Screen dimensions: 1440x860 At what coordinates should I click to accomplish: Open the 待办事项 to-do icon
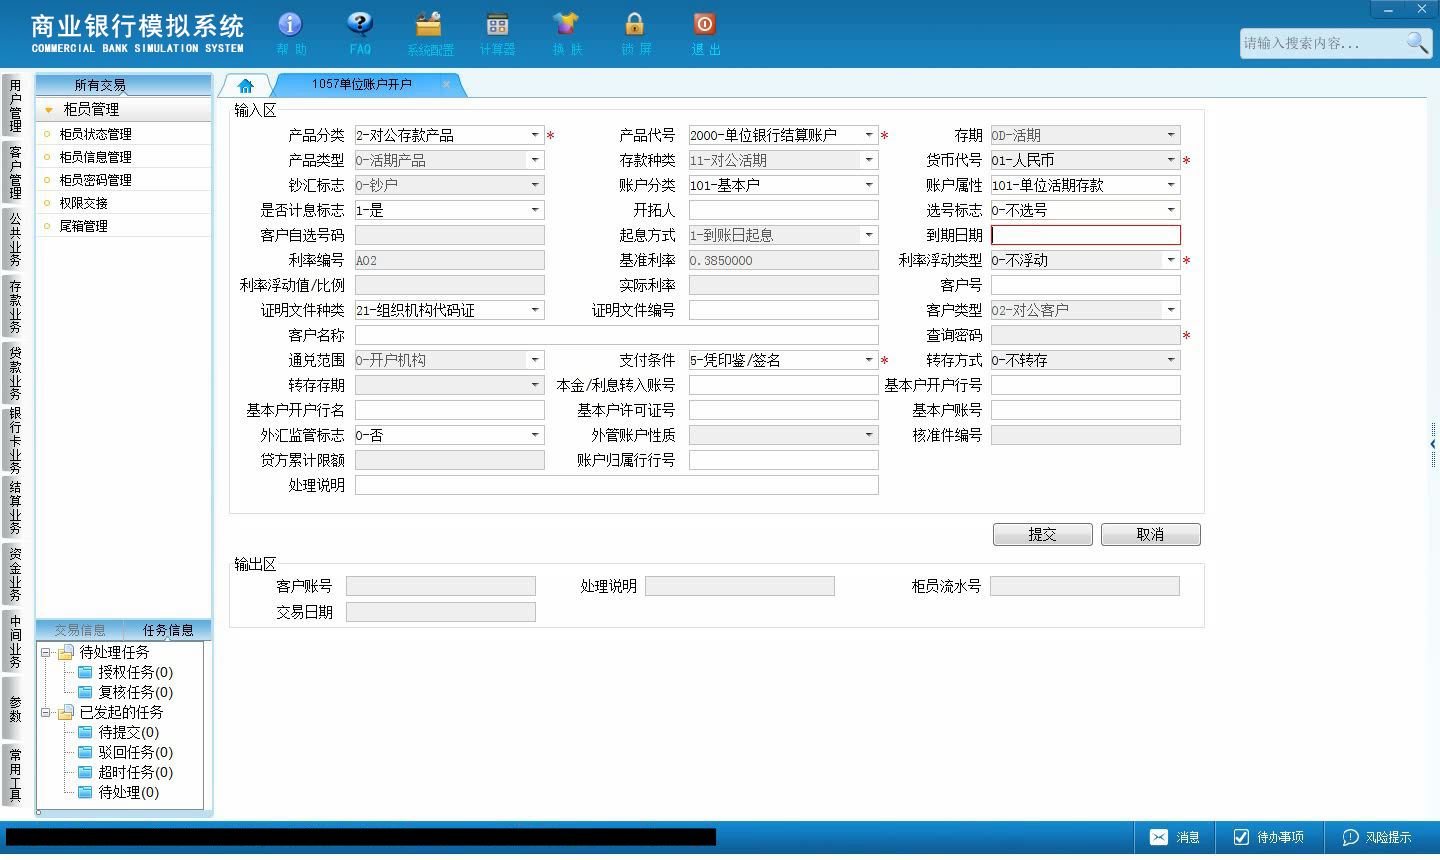tap(1241, 837)
